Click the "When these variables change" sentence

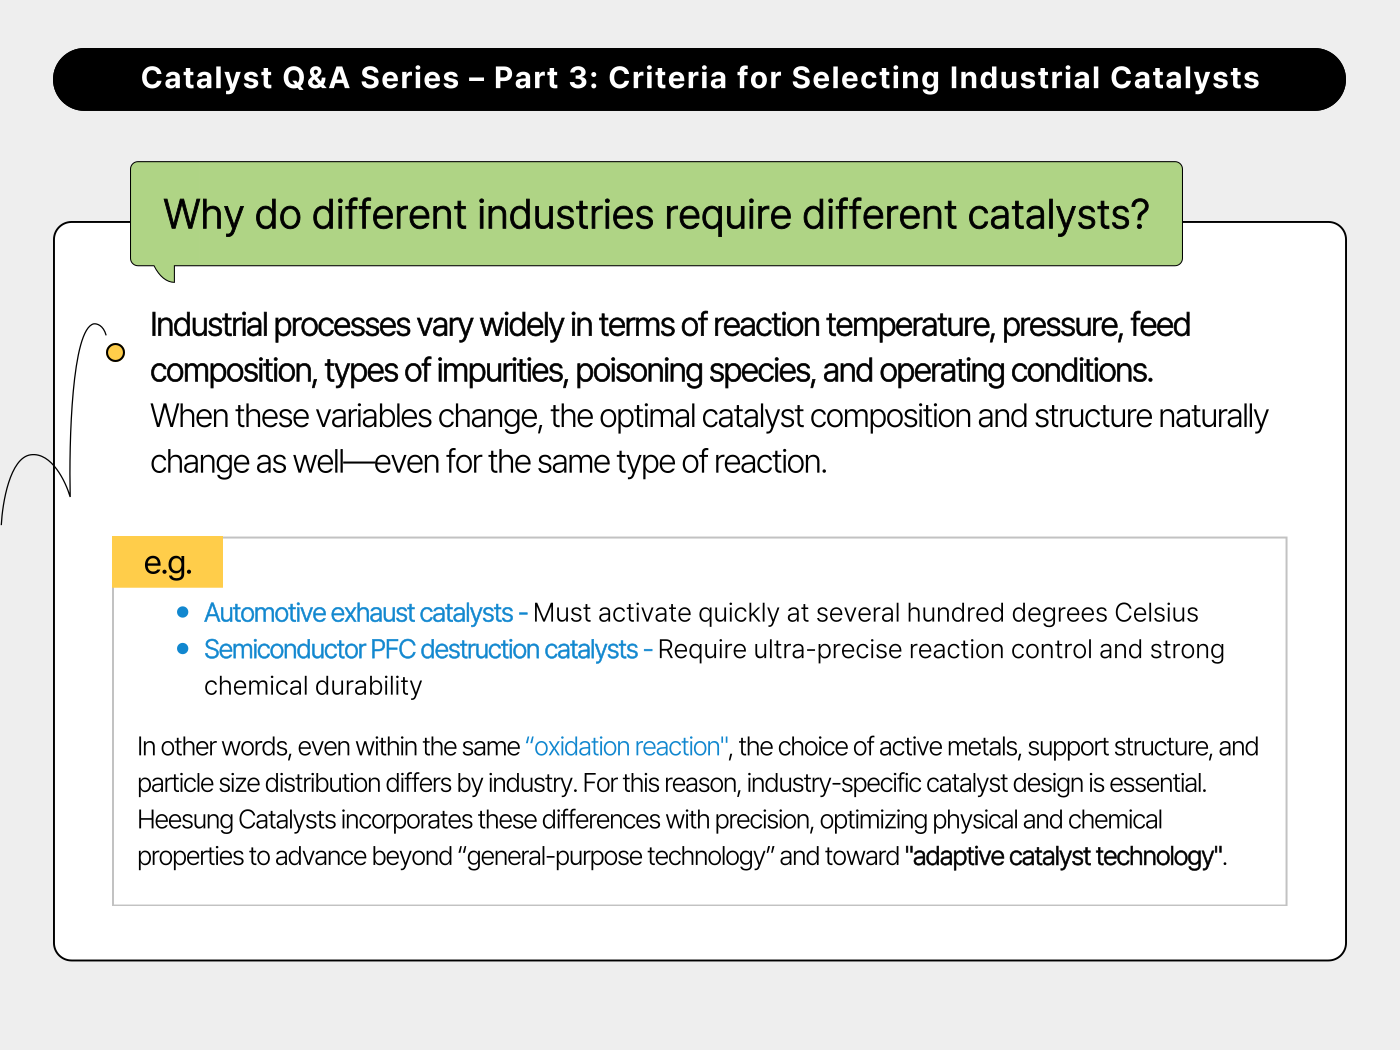pos(708,417)
